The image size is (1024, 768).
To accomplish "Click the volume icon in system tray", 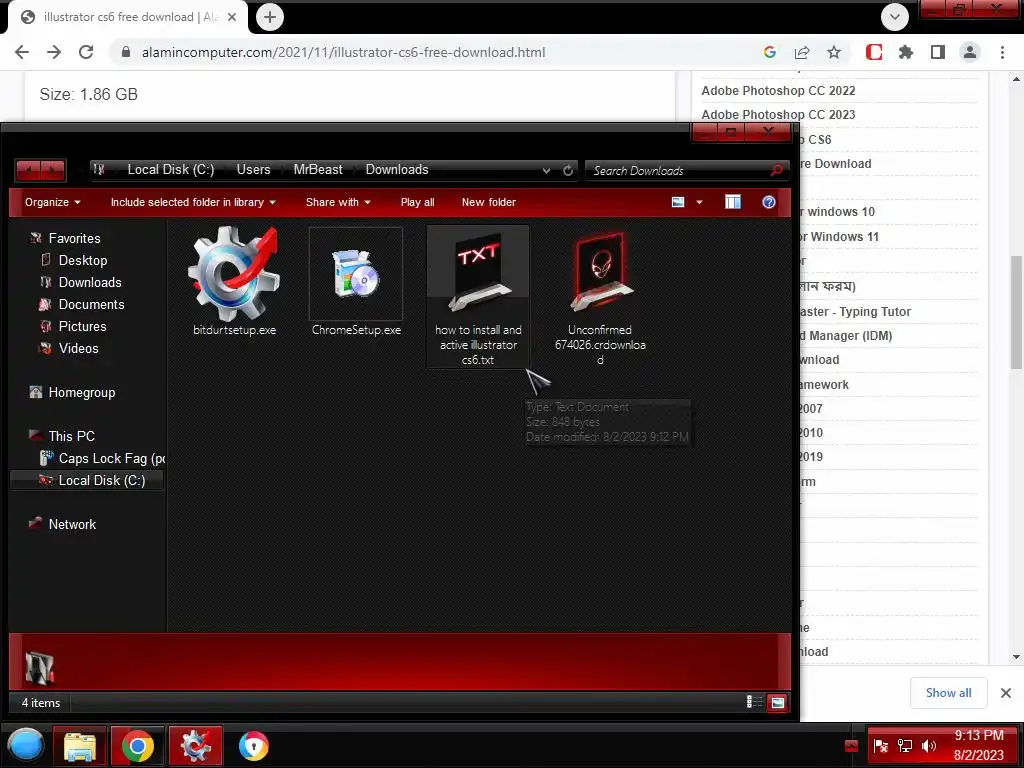I will (928, 746).
